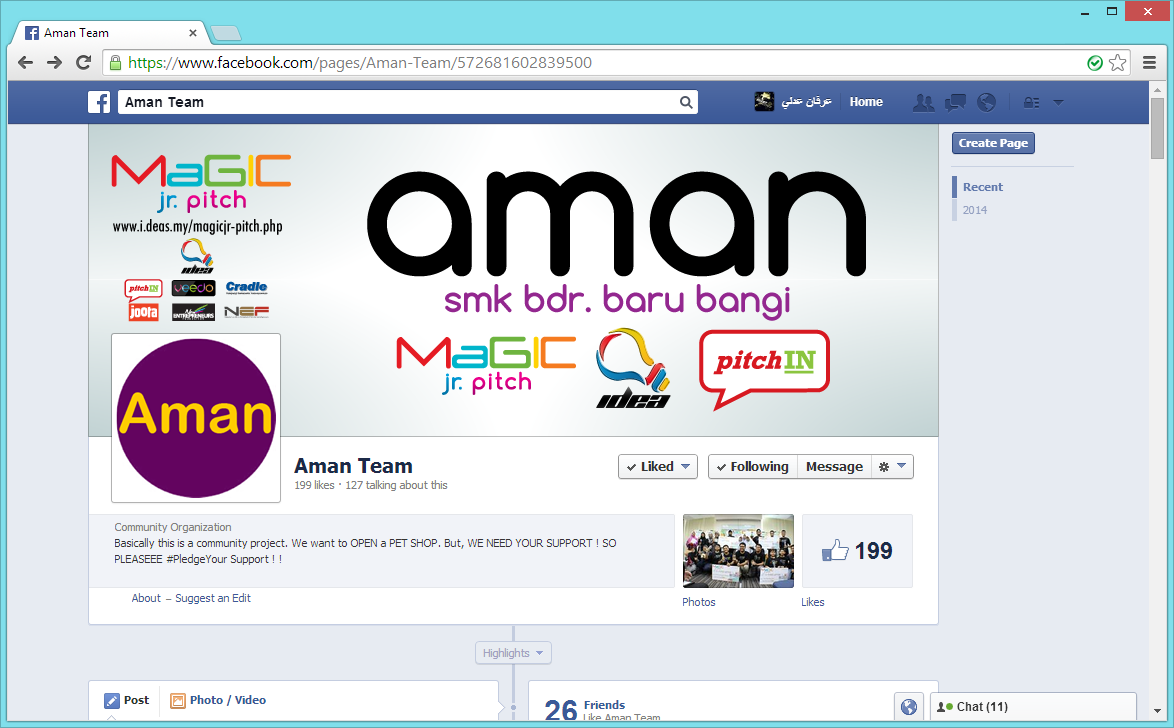Open the Likes link

pos(812,602)
